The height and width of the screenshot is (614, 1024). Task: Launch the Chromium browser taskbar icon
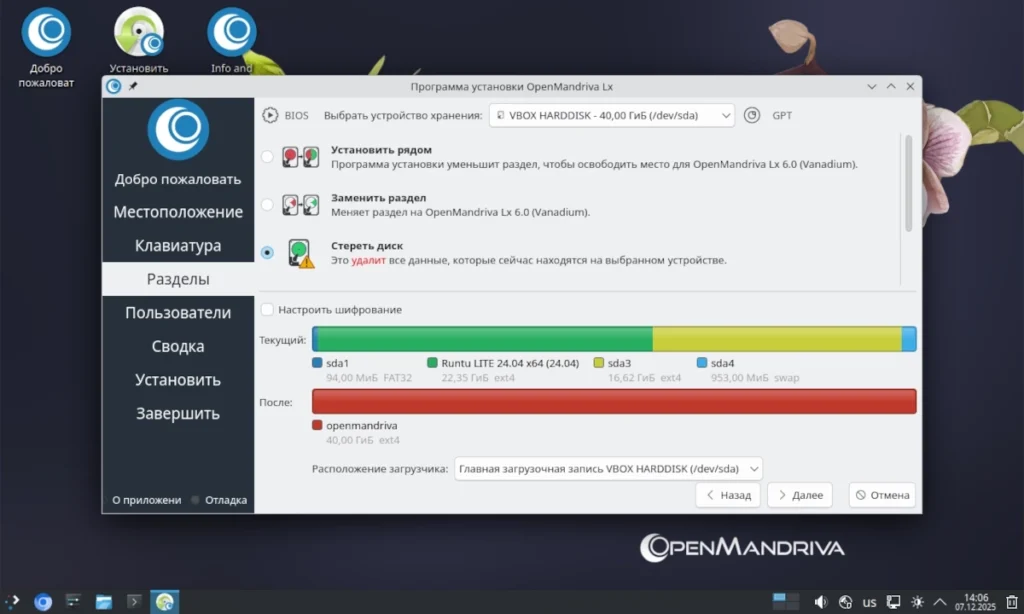tap(43, 602)
